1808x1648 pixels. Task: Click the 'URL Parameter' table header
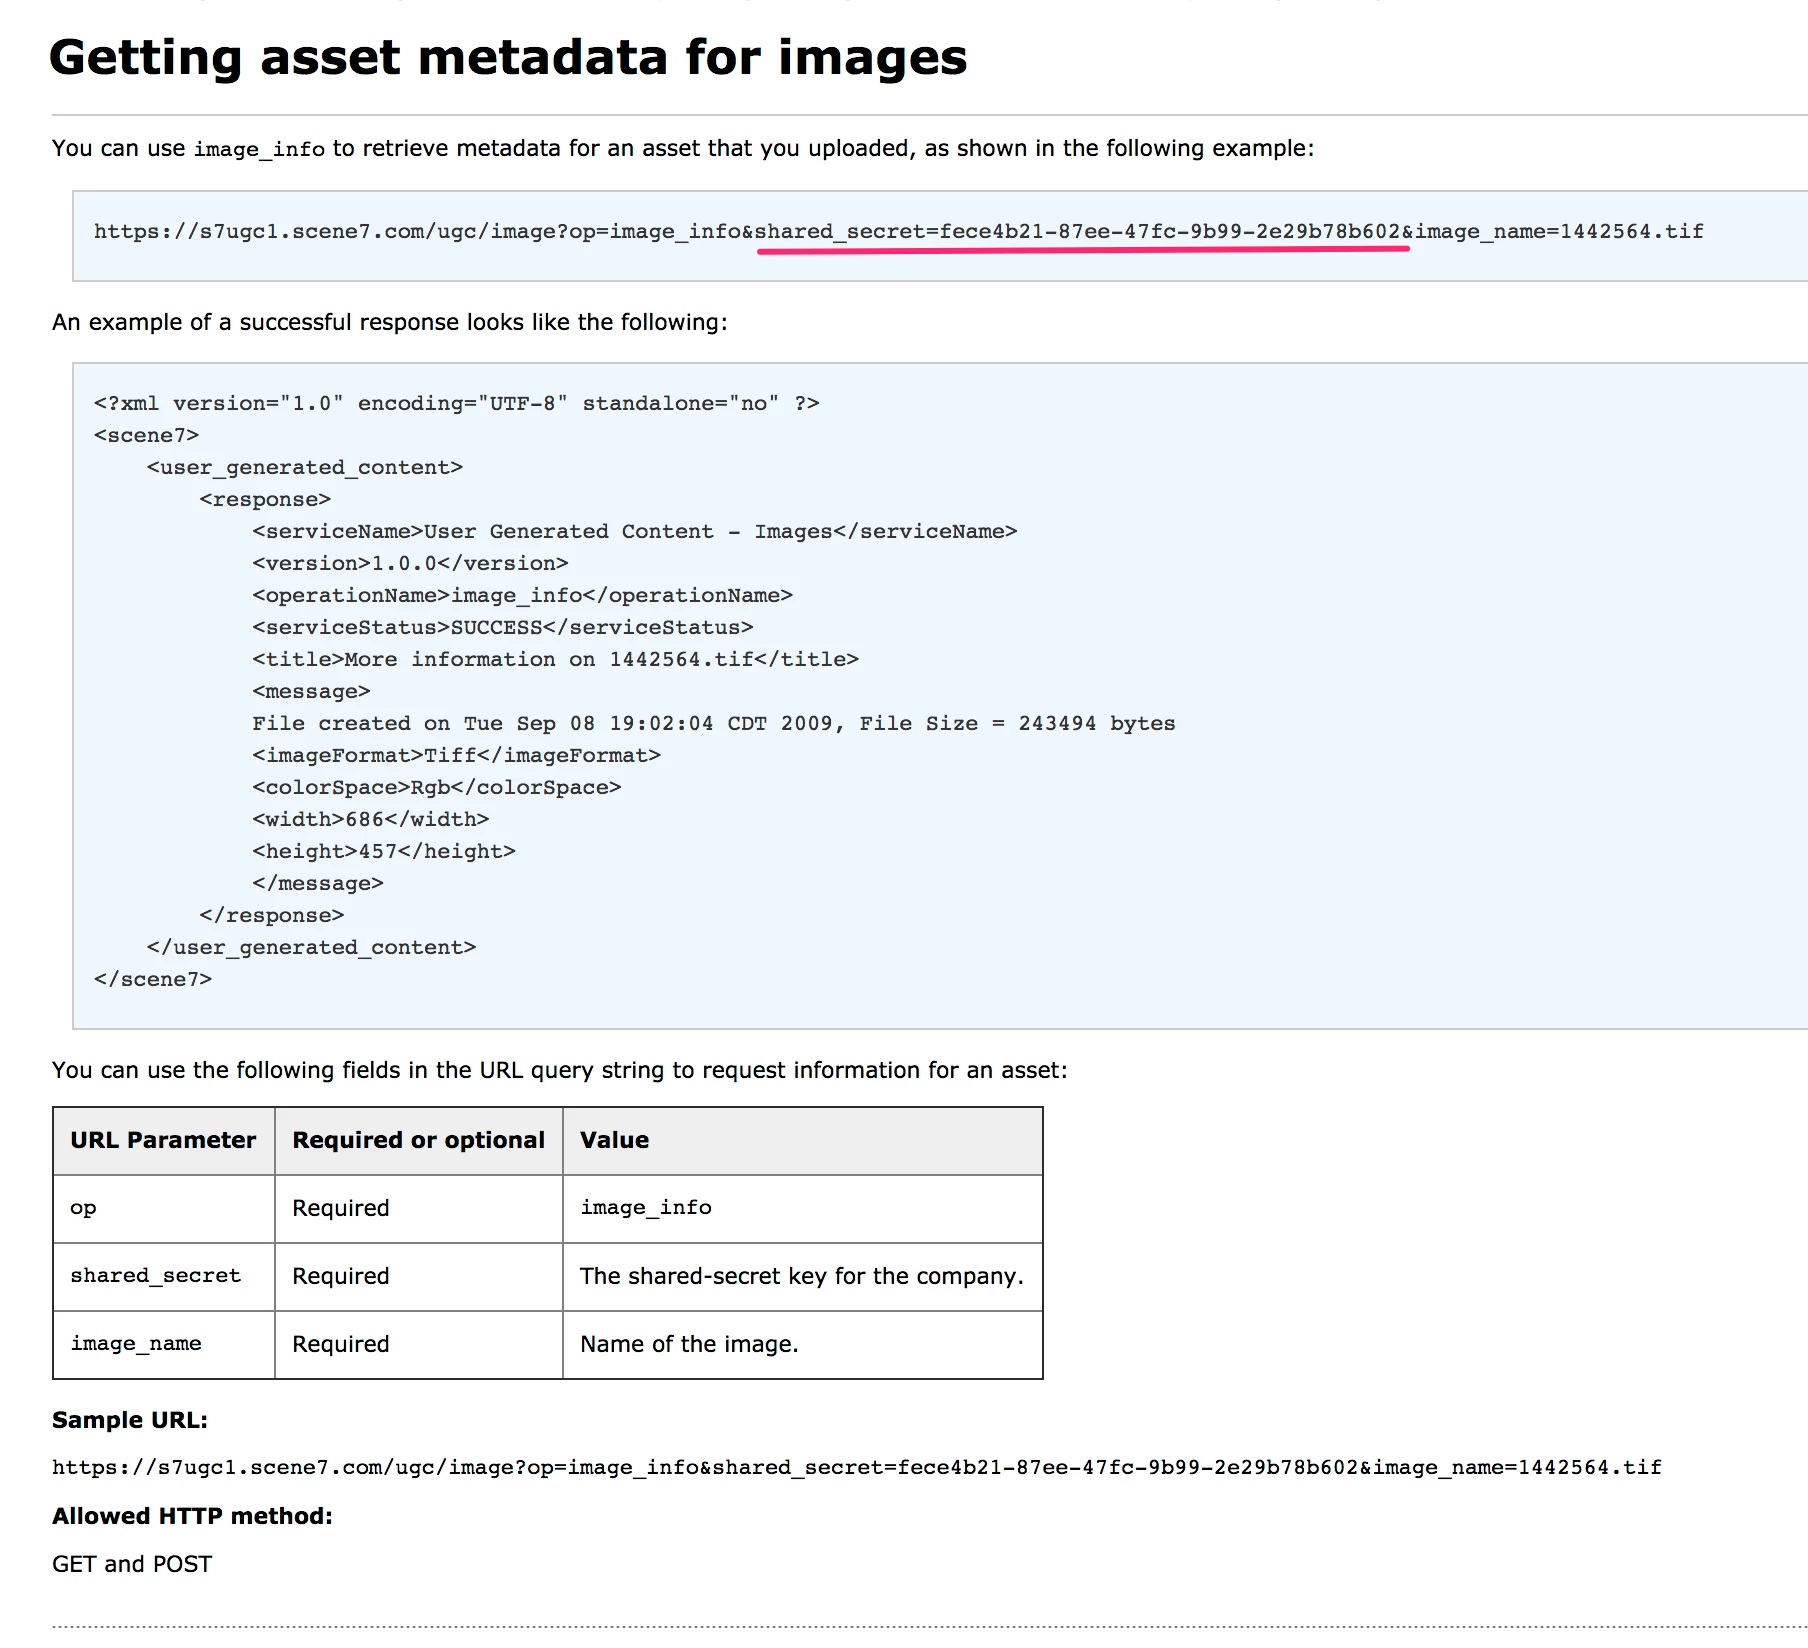tap(163, 1140)
